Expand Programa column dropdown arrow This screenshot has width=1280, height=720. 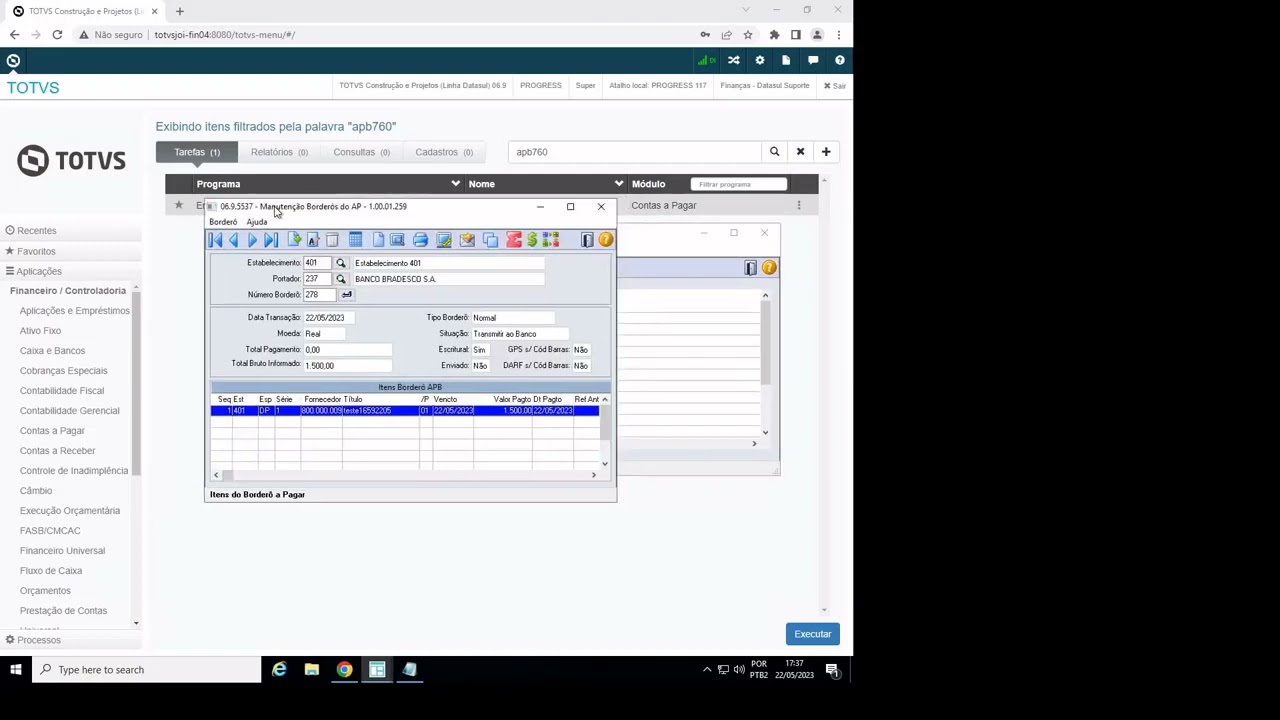455,184
